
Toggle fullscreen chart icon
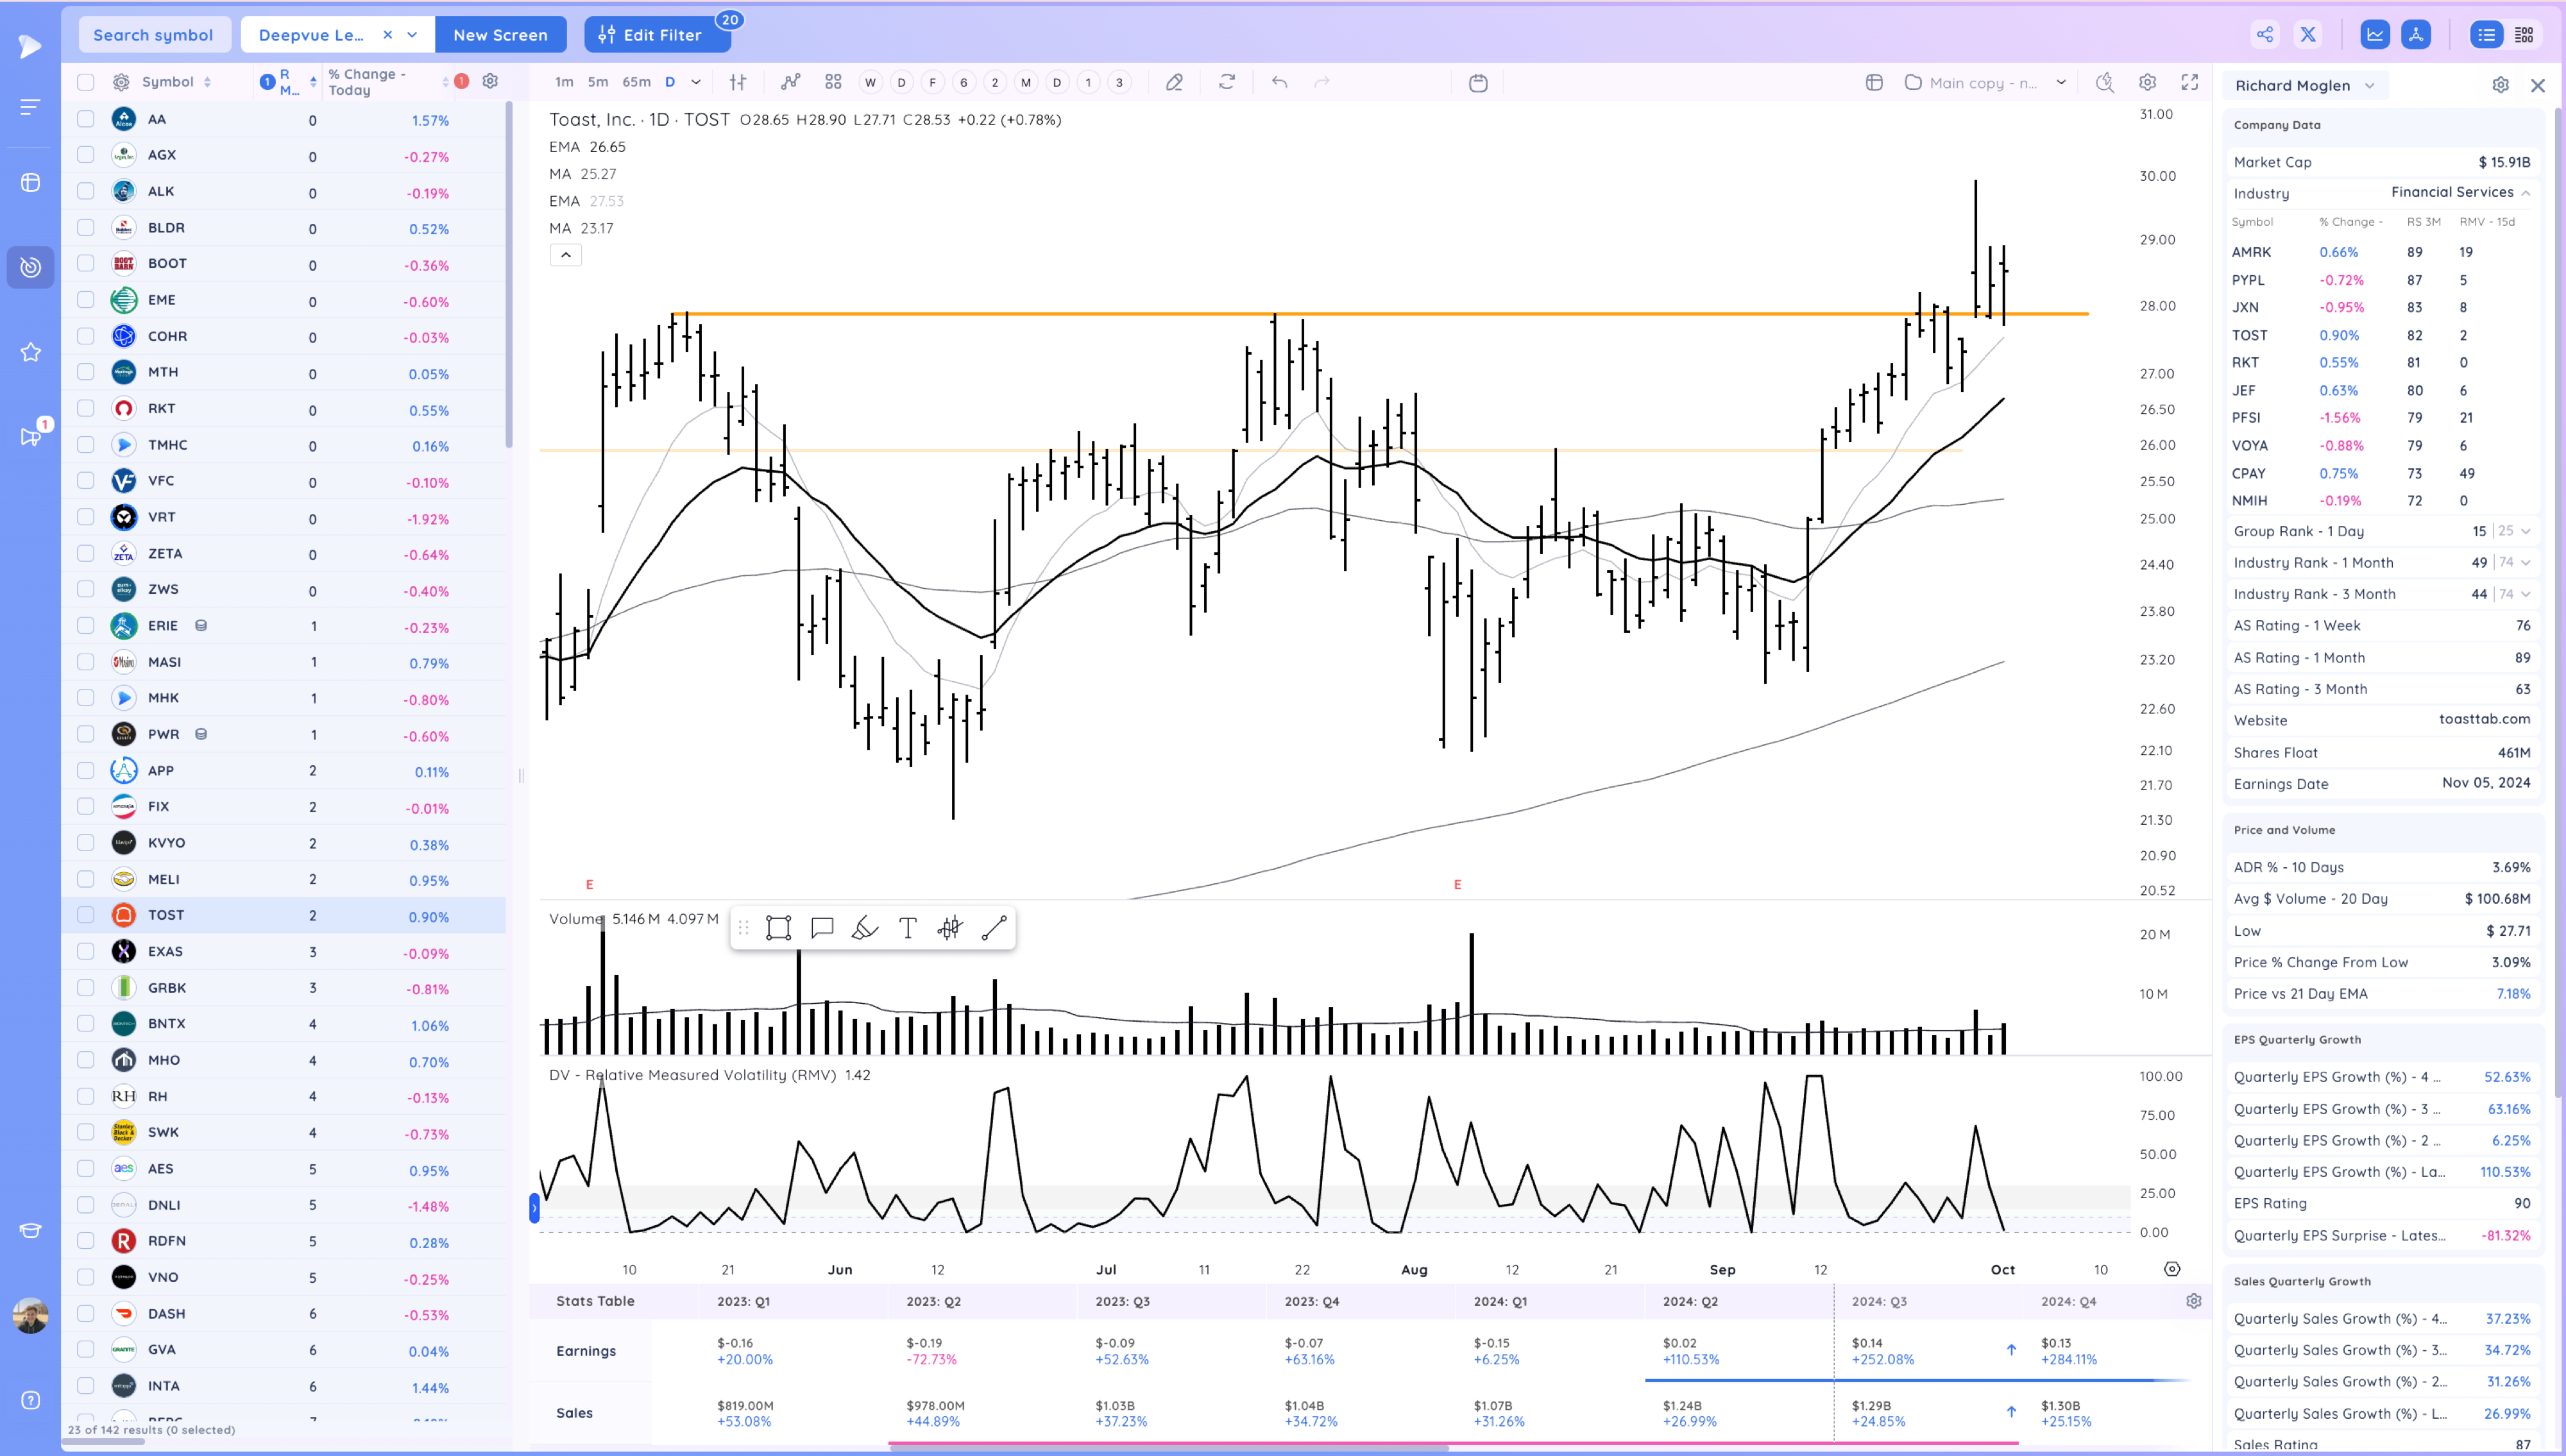coord(2189,82)
